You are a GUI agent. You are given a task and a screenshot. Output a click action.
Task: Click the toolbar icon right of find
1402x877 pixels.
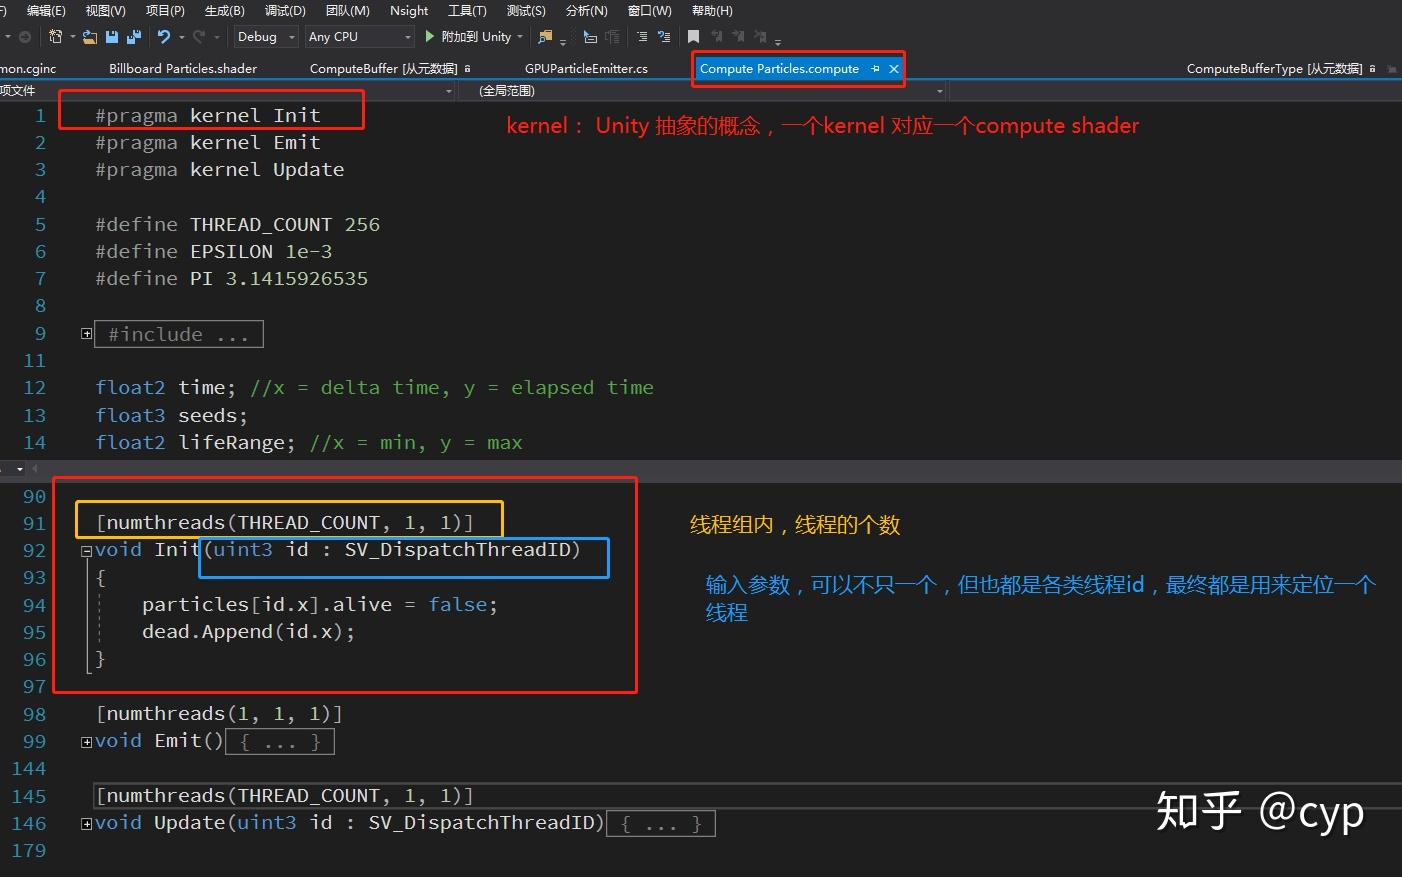[x=590, y=37]
